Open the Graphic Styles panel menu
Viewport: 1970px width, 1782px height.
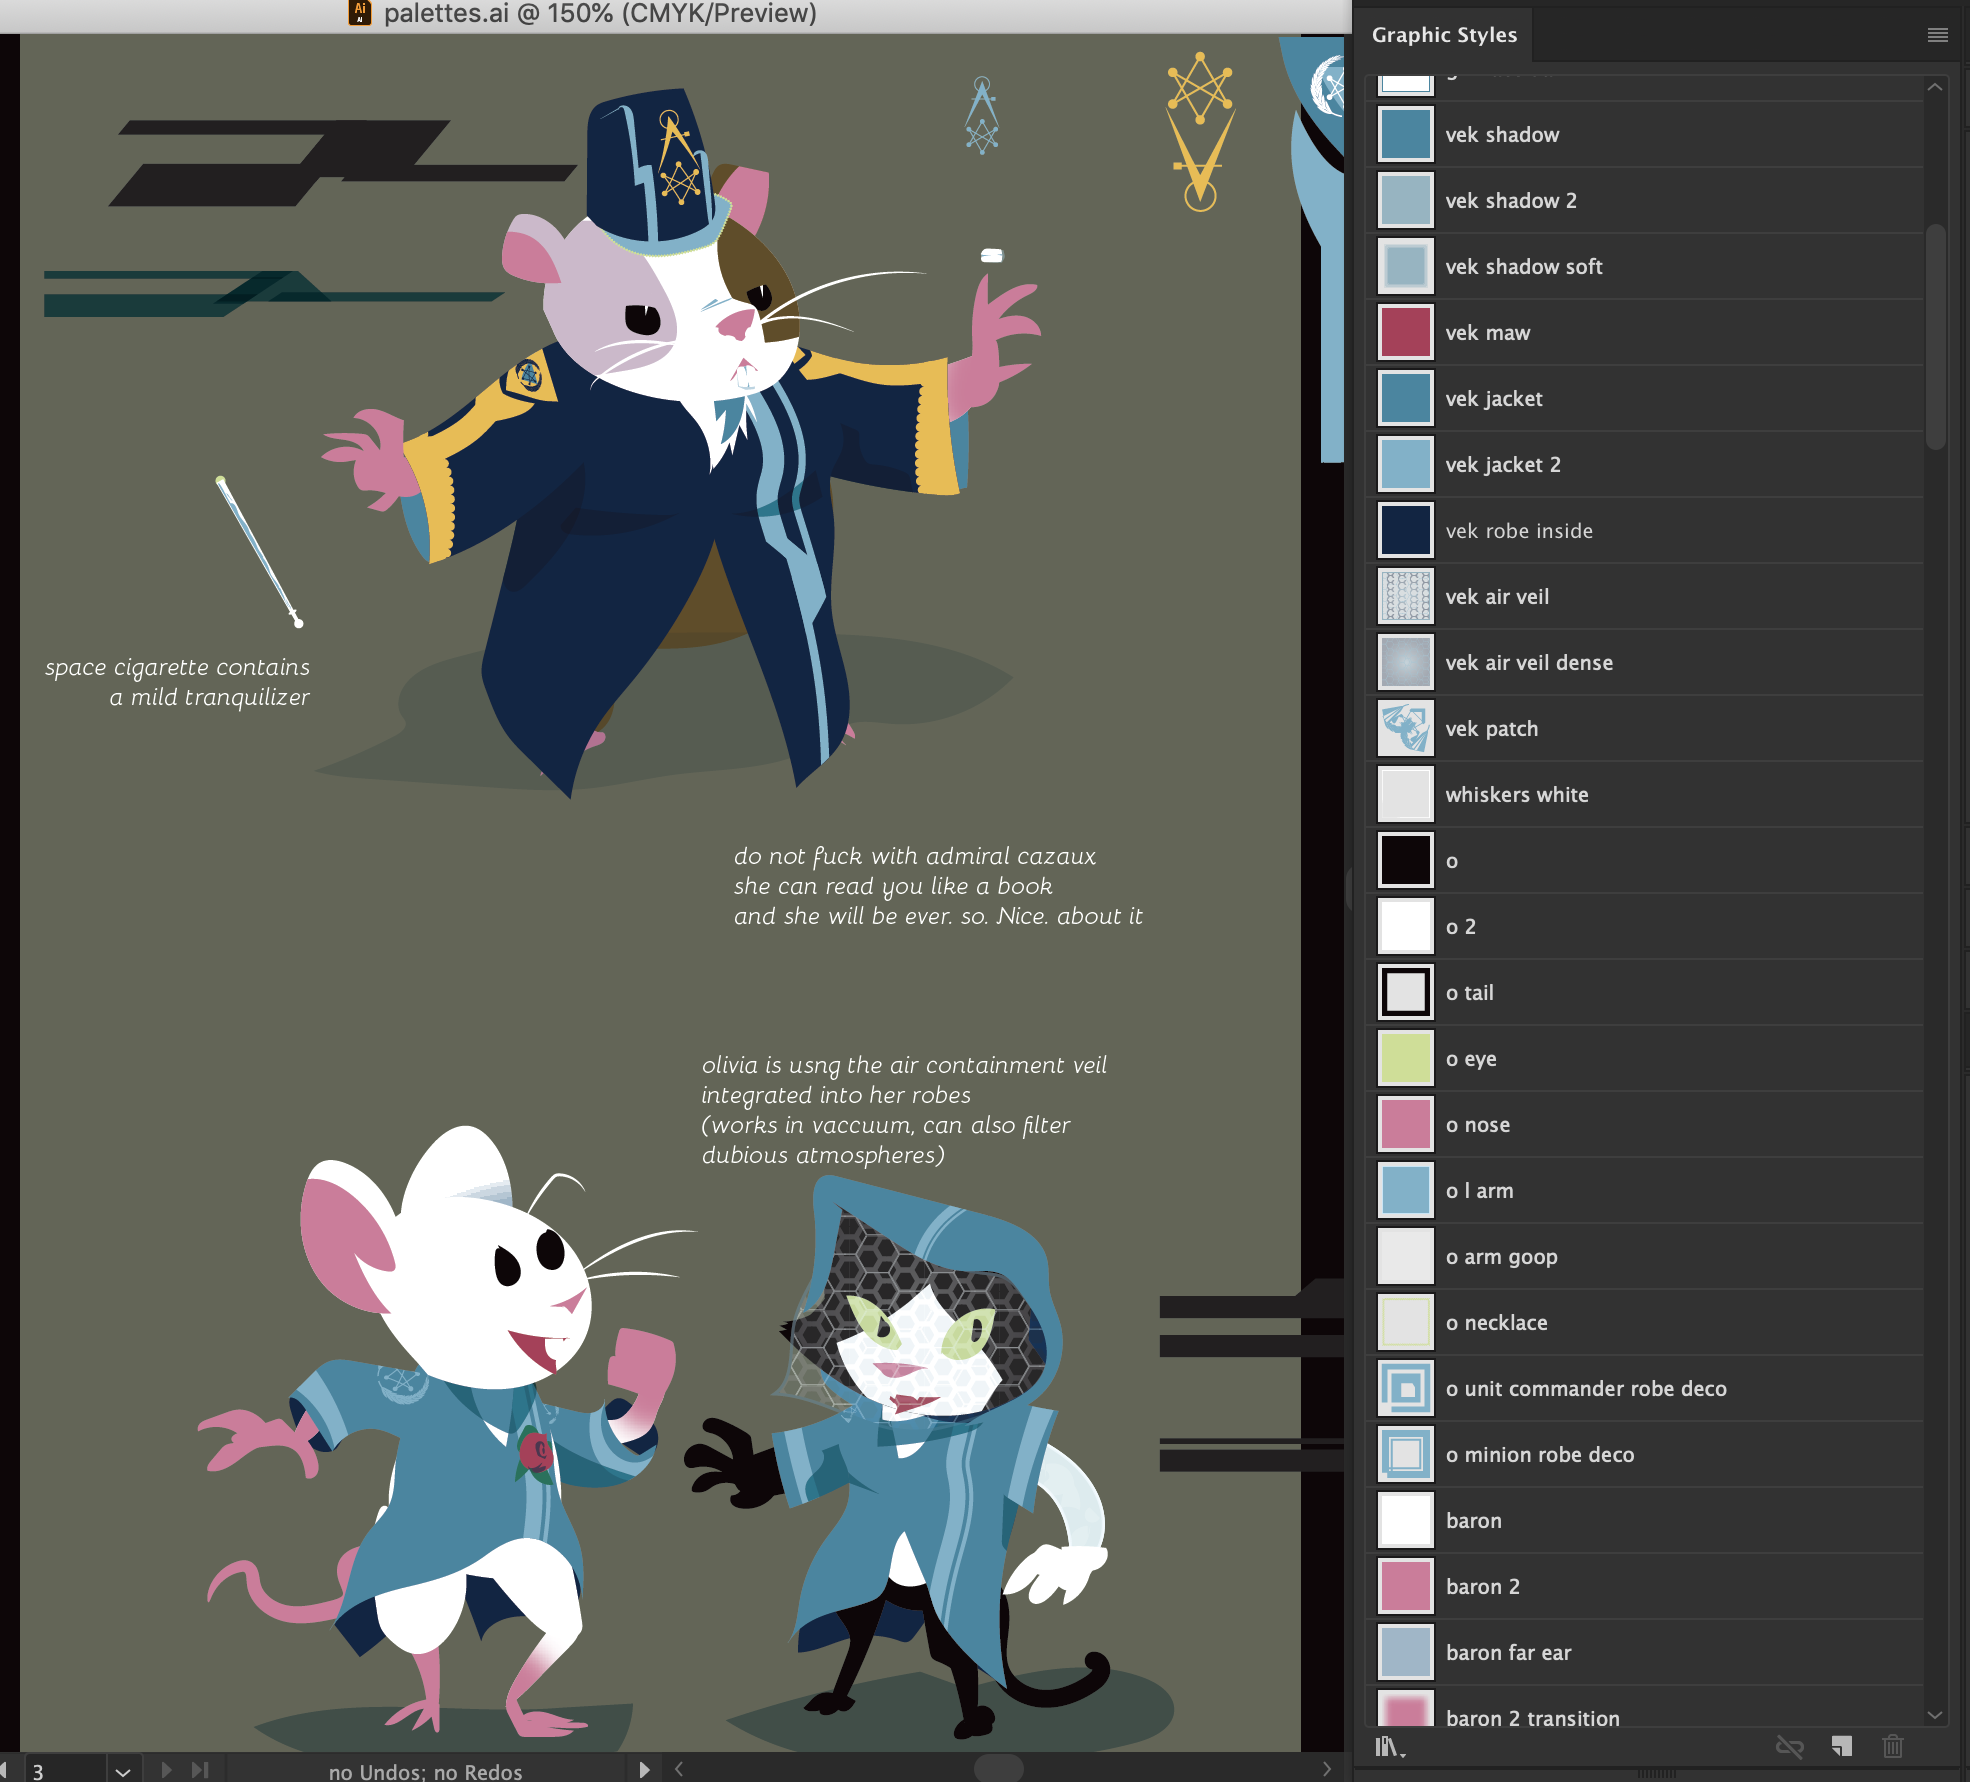pos(1937,35)
